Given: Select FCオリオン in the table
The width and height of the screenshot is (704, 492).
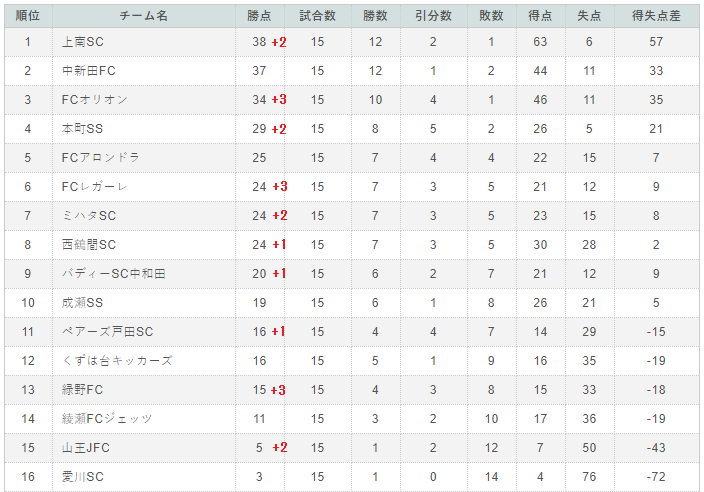Looking at the screenshot, I should coord(95,100).
